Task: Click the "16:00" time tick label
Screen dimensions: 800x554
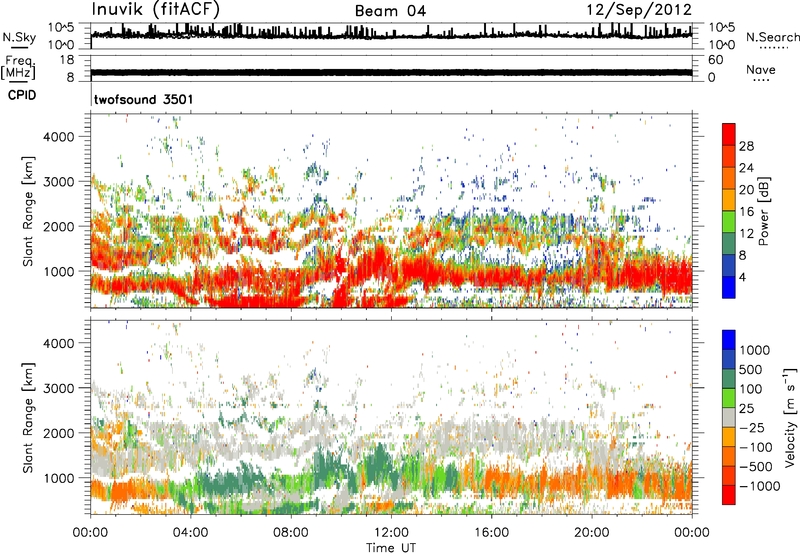Action: pos(491,533)
